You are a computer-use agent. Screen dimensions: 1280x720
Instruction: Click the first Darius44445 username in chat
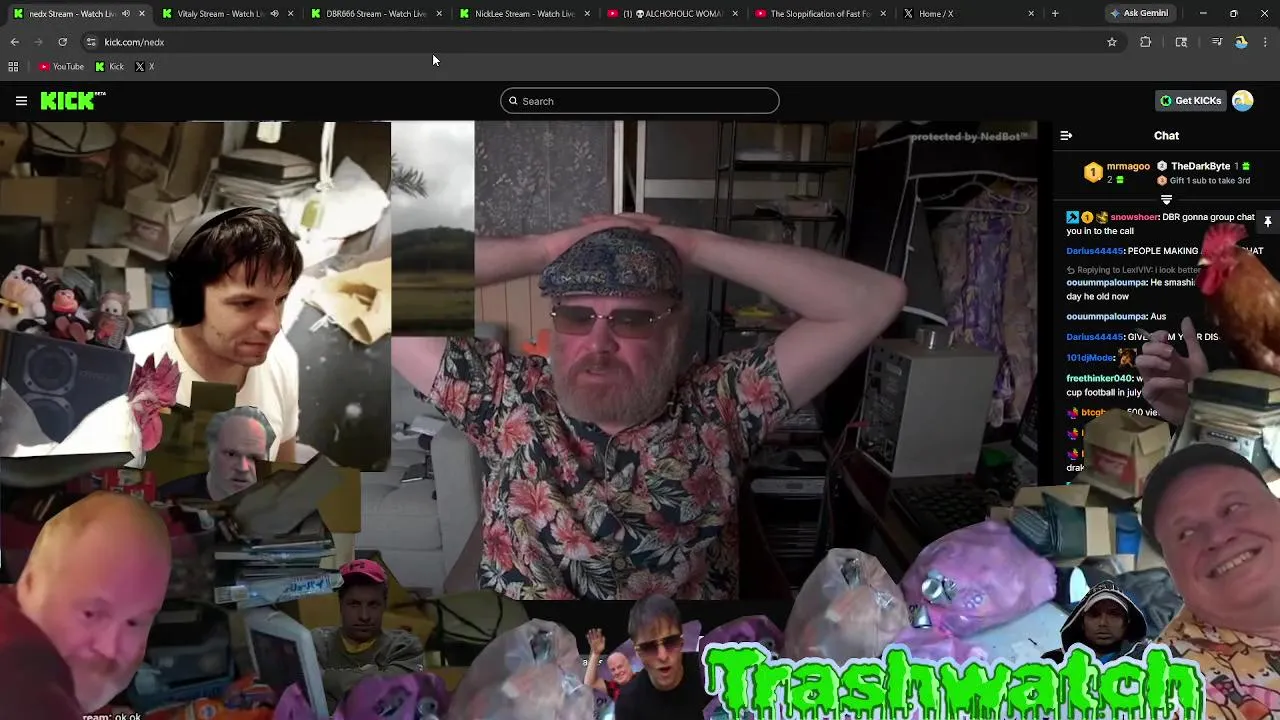(x=1095, y=251)
